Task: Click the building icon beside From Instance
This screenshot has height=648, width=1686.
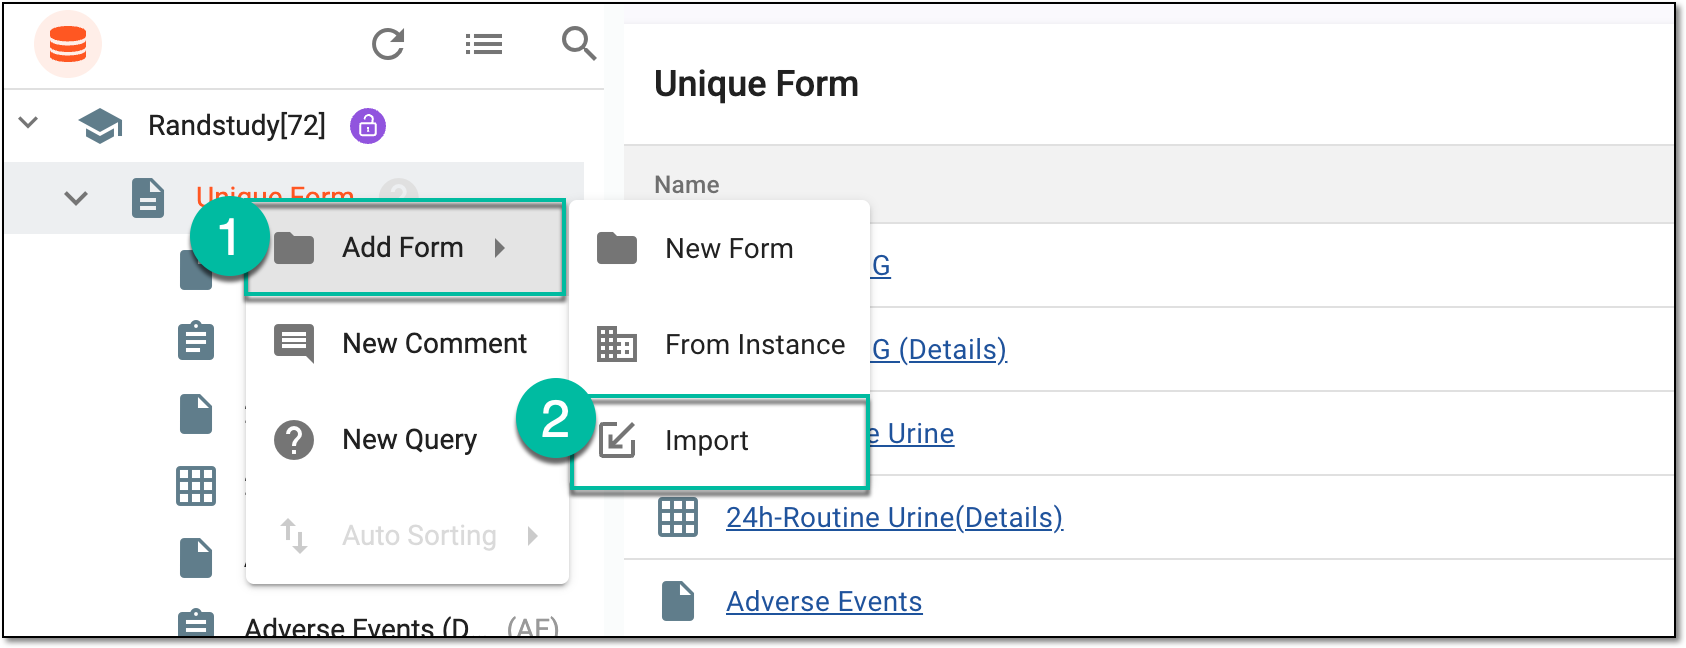Action: point(617,345)
